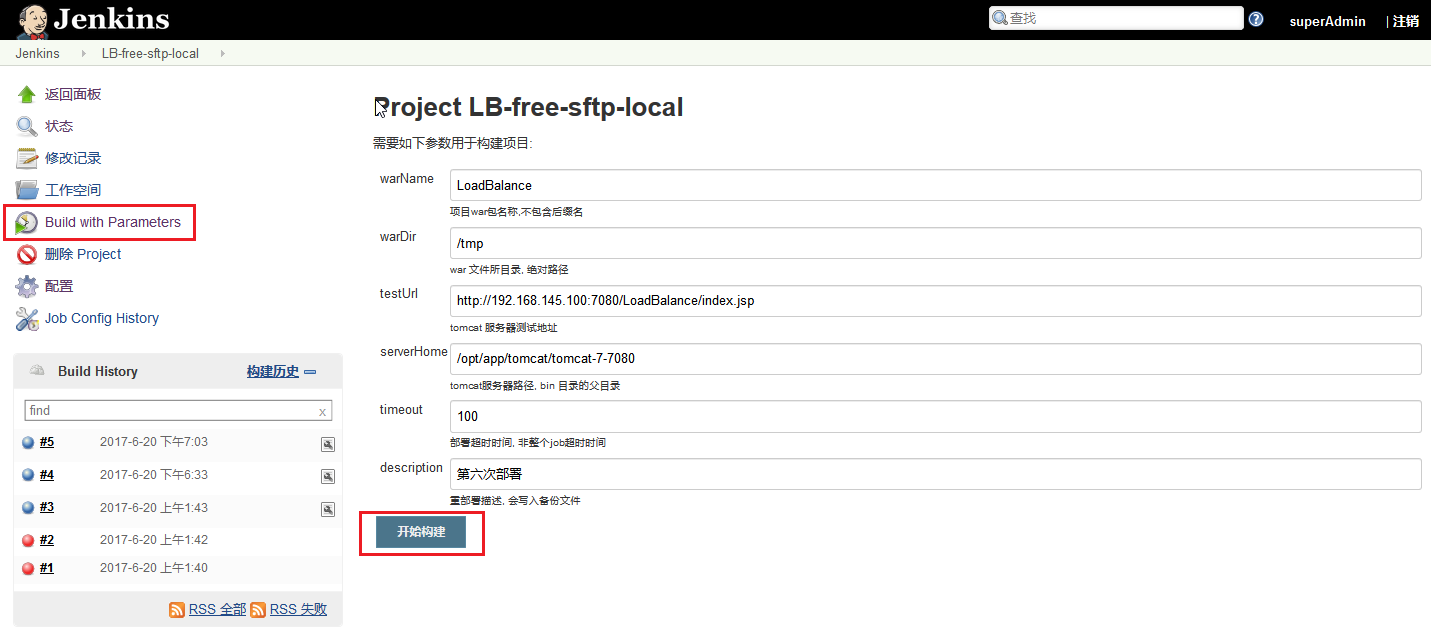The image size is (1431, 632).
Task: Select Build with Parameters in sidebar
Action: coord(112,222)
